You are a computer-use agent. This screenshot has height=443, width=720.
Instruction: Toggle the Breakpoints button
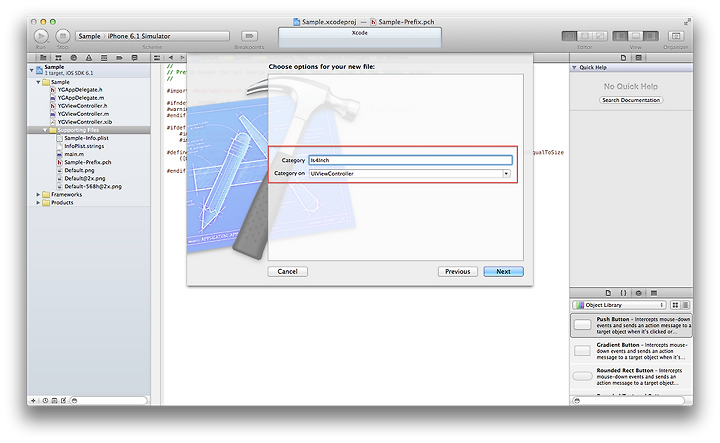click(249, 36)
